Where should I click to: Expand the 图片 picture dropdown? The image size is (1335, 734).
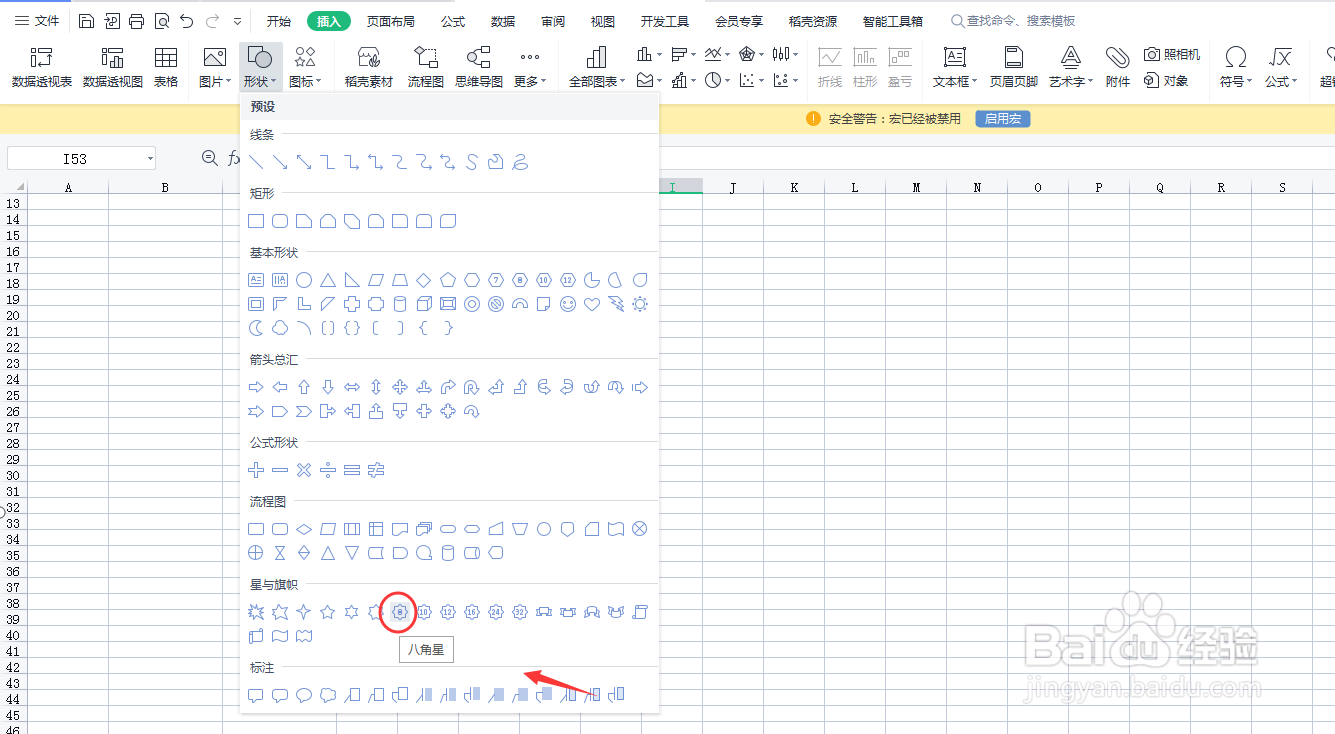215,82
